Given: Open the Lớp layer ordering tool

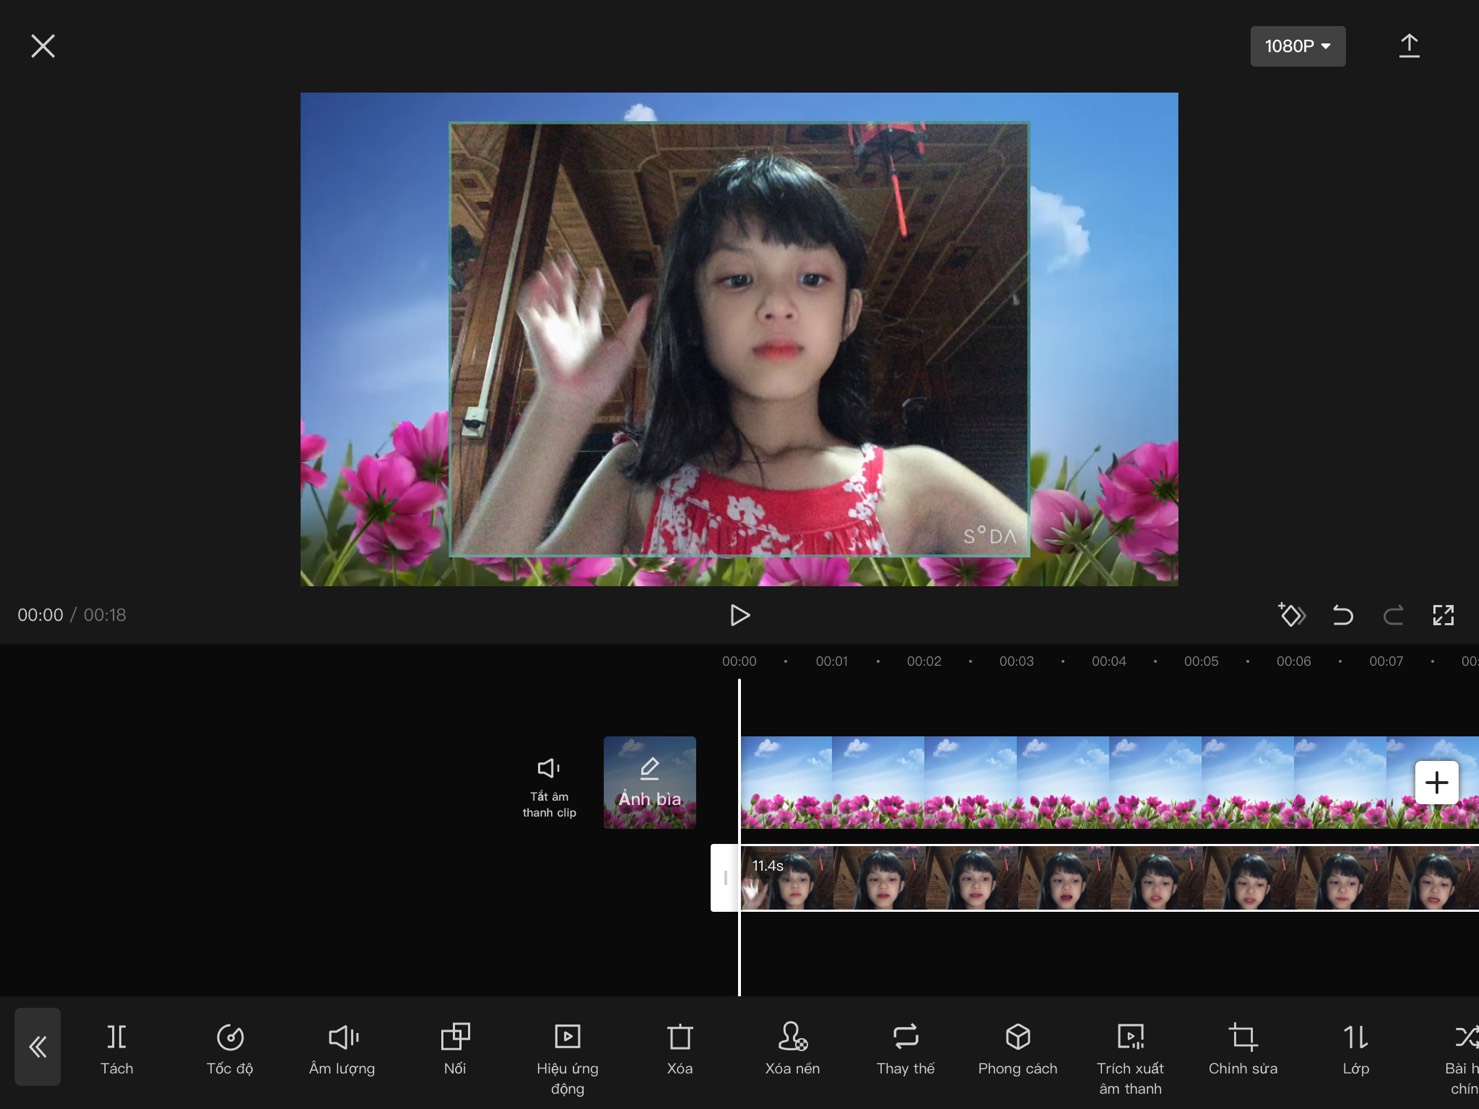Looking at the screenshot, I should (1356, 1049).
